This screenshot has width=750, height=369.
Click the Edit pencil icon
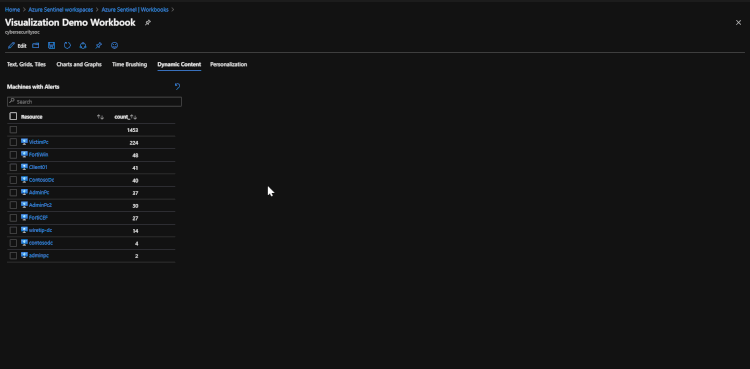(x=11, y=46)
